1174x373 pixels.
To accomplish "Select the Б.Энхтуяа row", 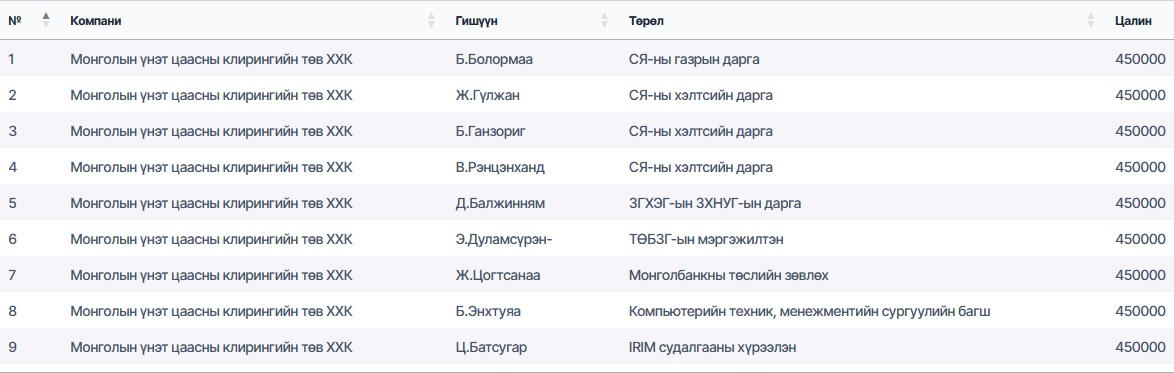I will [587, 311].
